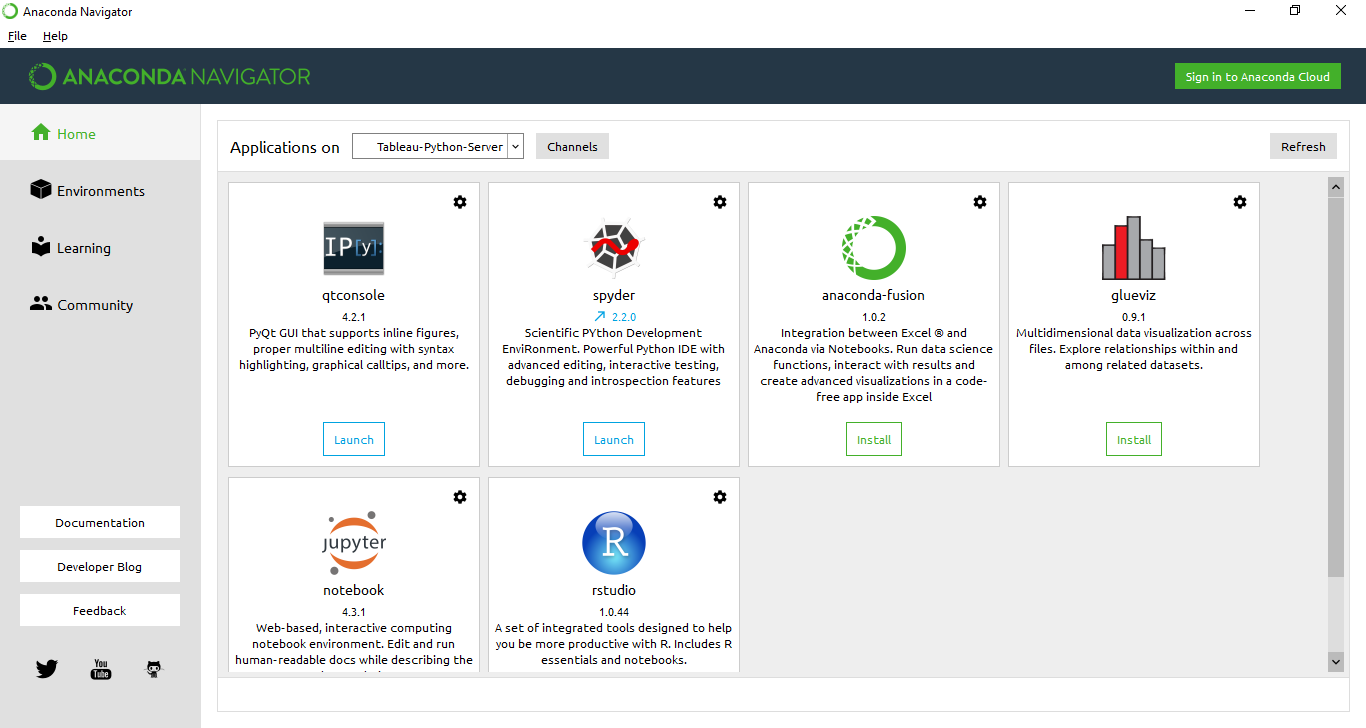Click the applications list scrollbar thumb

(1336, 387)
